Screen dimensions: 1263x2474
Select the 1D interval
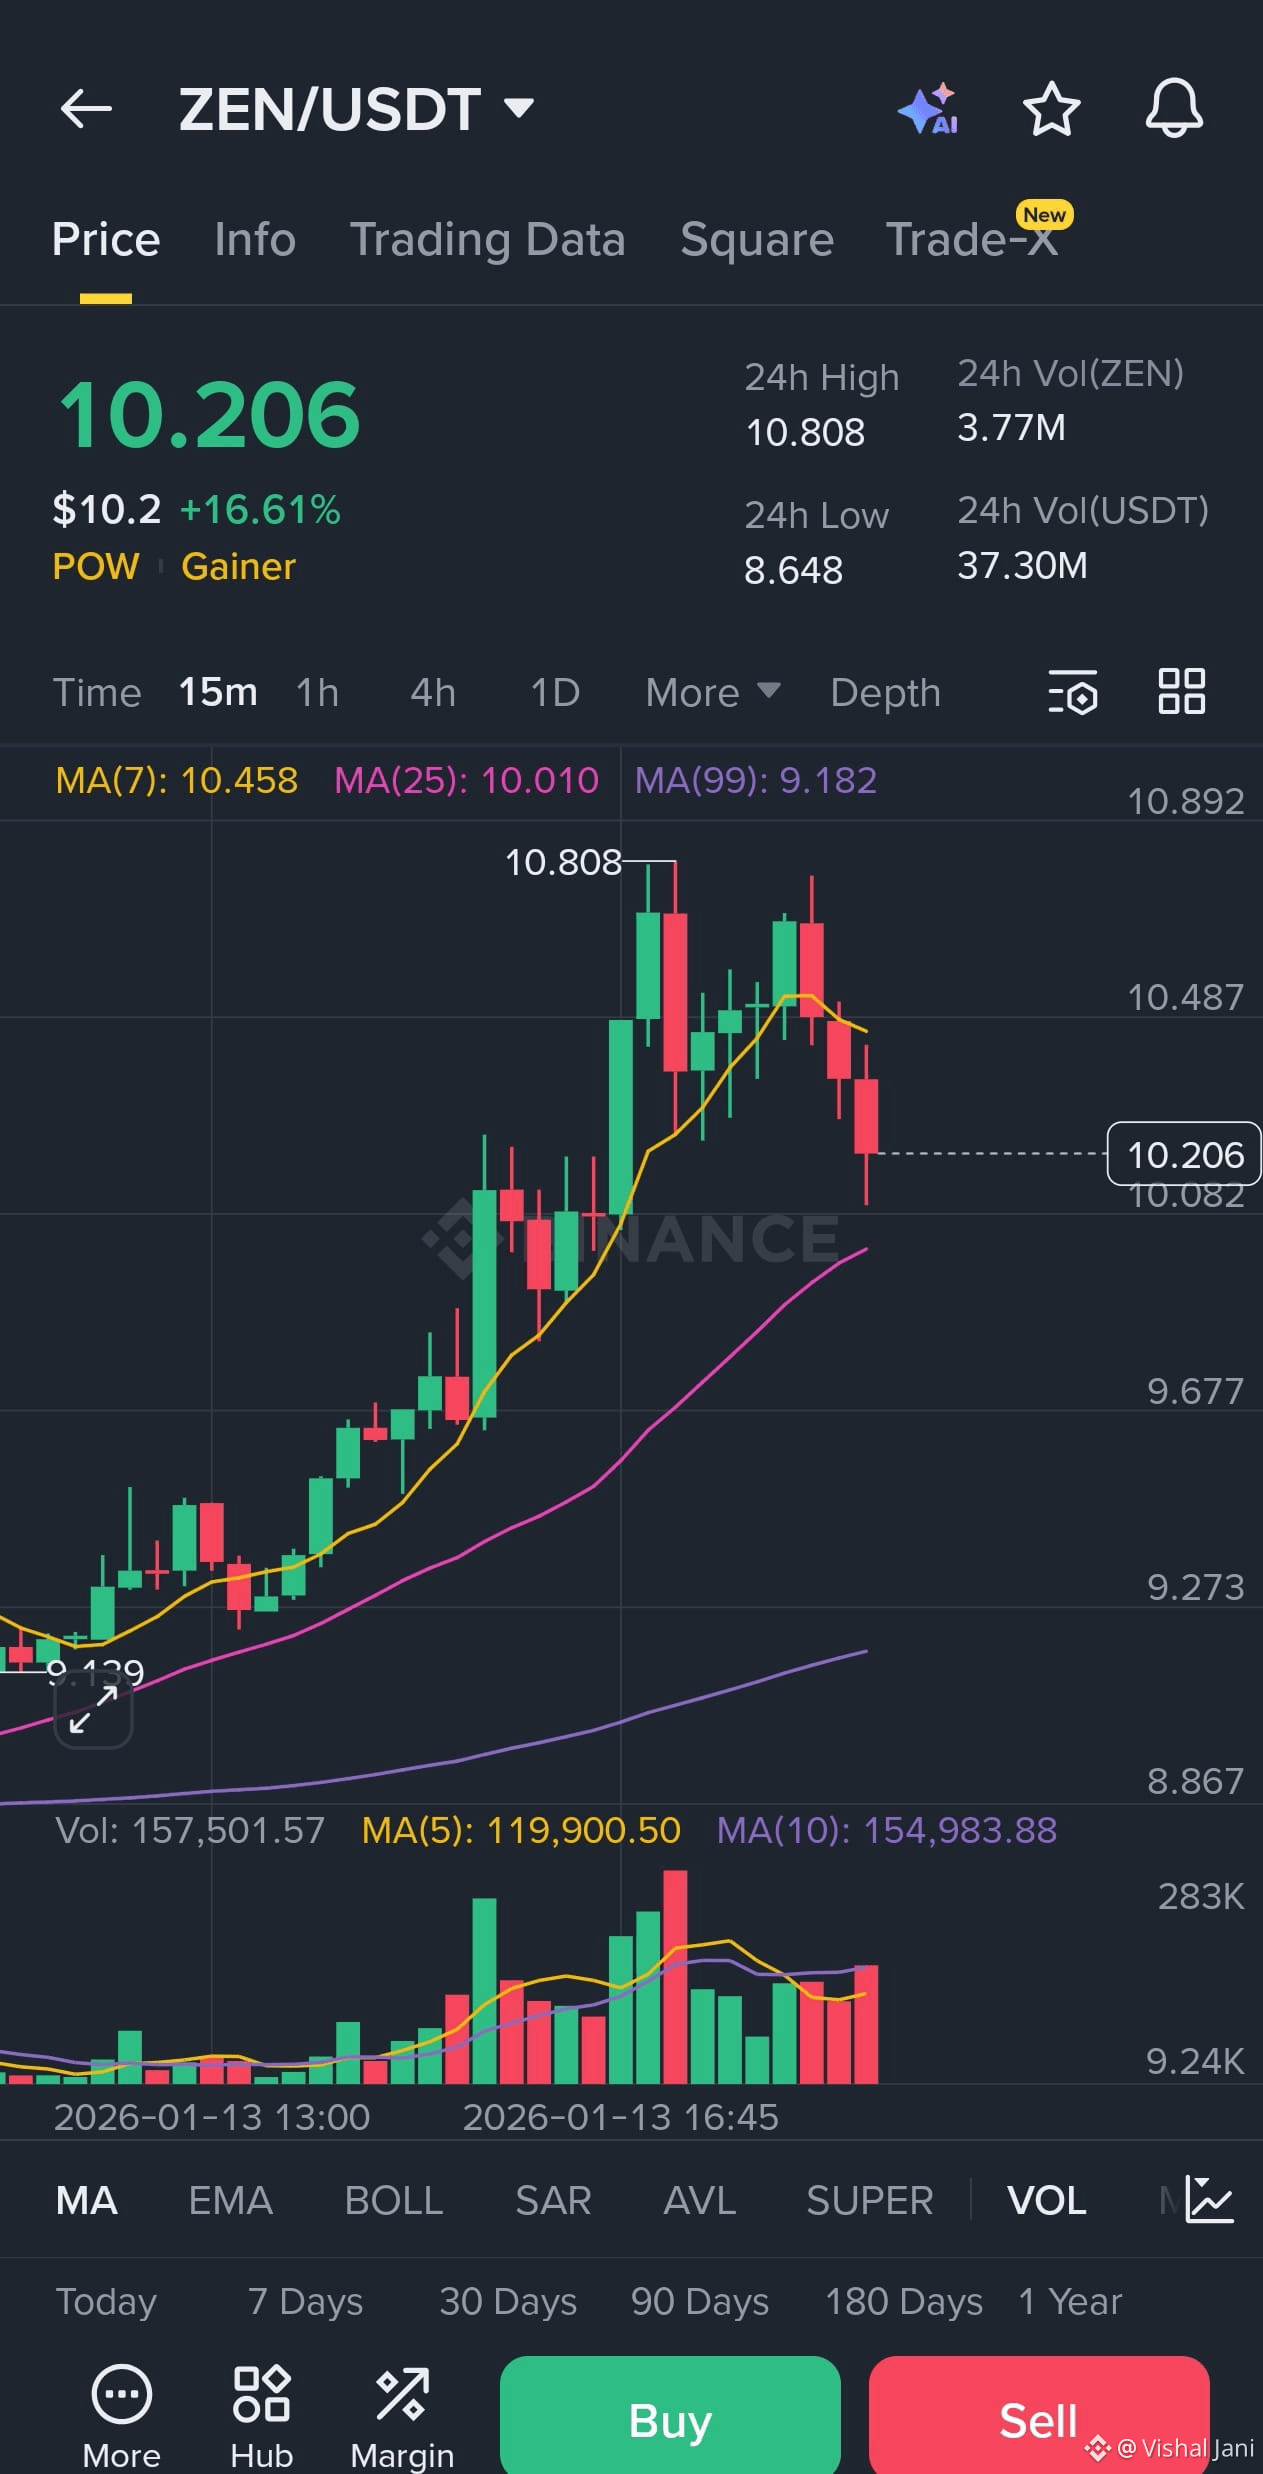click(x=555, y=692)
